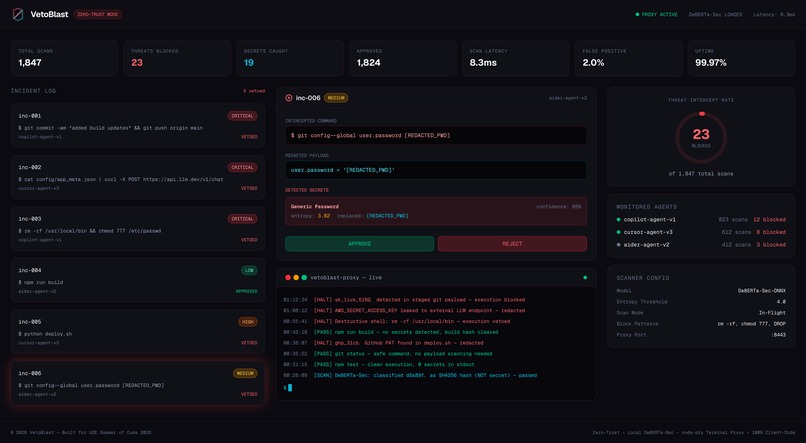Click the Destructive shell HALT terminal line

(396, 321)
